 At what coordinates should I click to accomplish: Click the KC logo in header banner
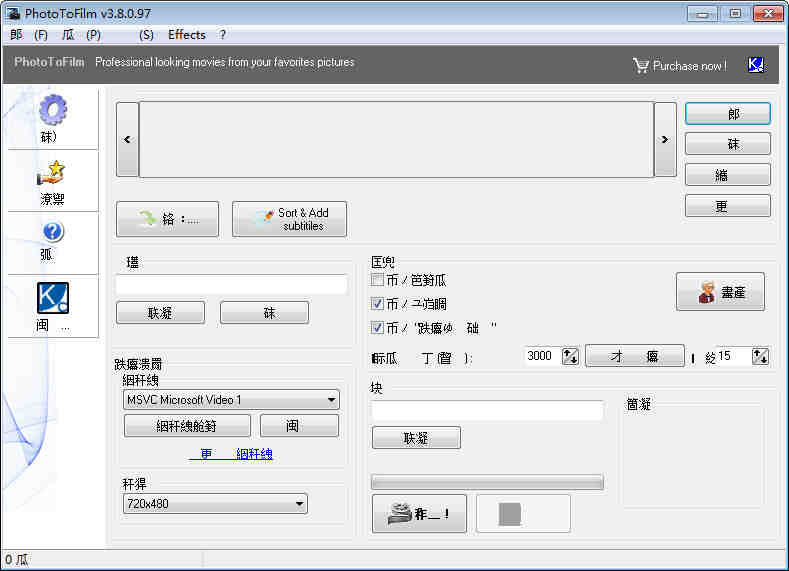pyautogui.click(x=755, y=65)
